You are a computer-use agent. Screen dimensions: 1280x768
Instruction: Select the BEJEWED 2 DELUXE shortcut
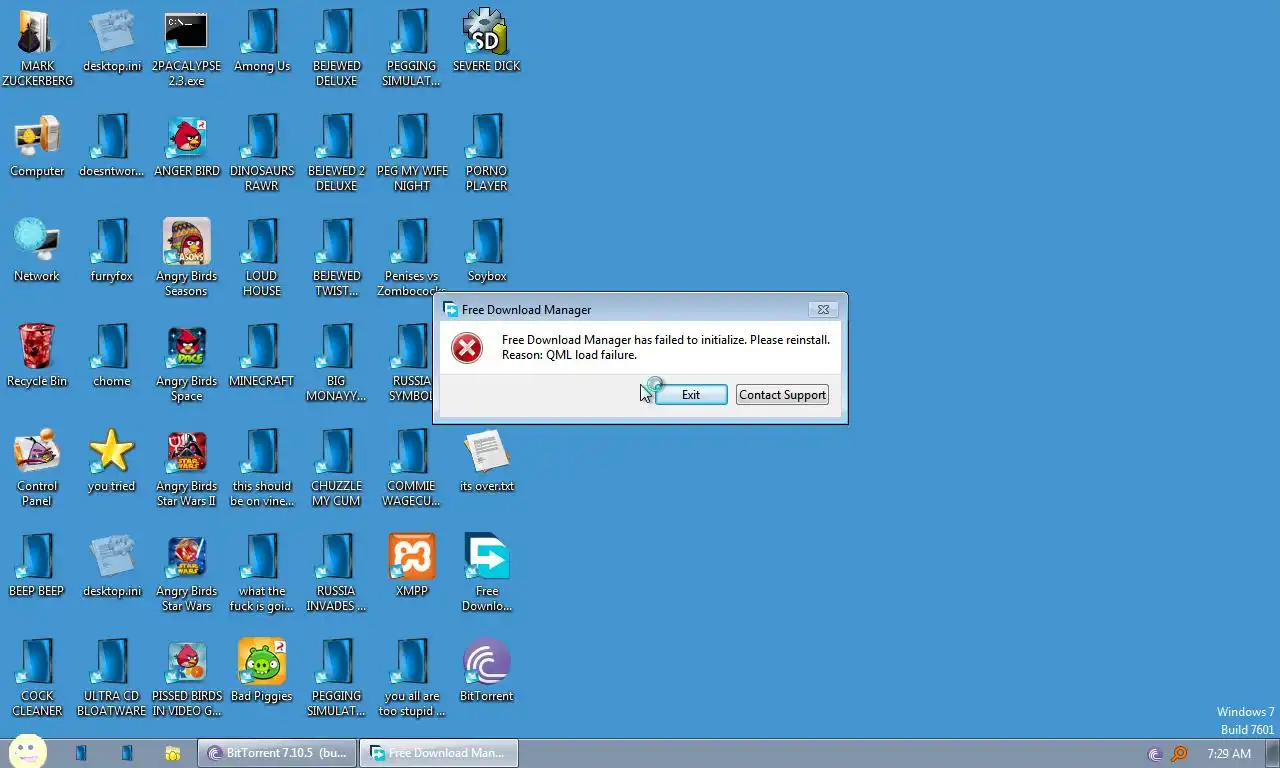pyautogui.click(x=337, y=152)
